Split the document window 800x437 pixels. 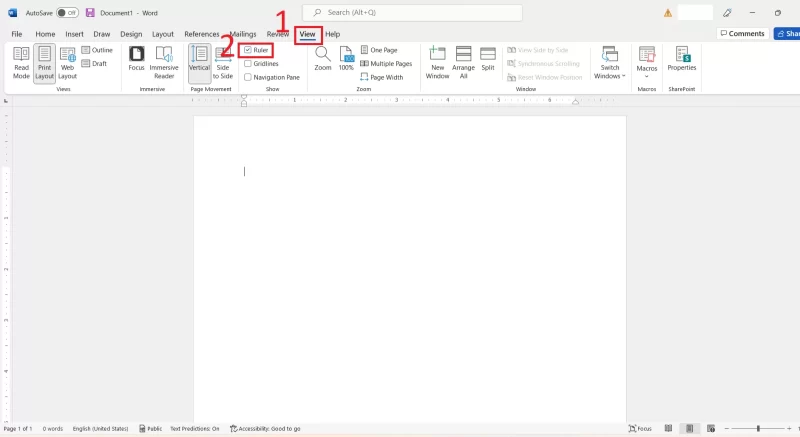point(488,59)
